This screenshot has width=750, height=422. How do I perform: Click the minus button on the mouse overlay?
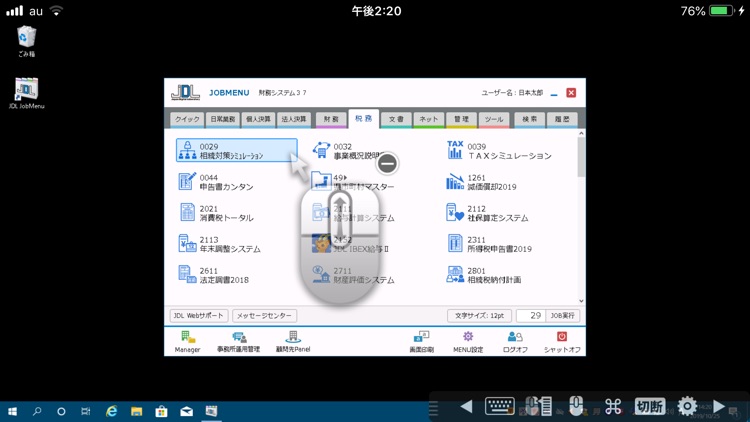coord(387,164)
